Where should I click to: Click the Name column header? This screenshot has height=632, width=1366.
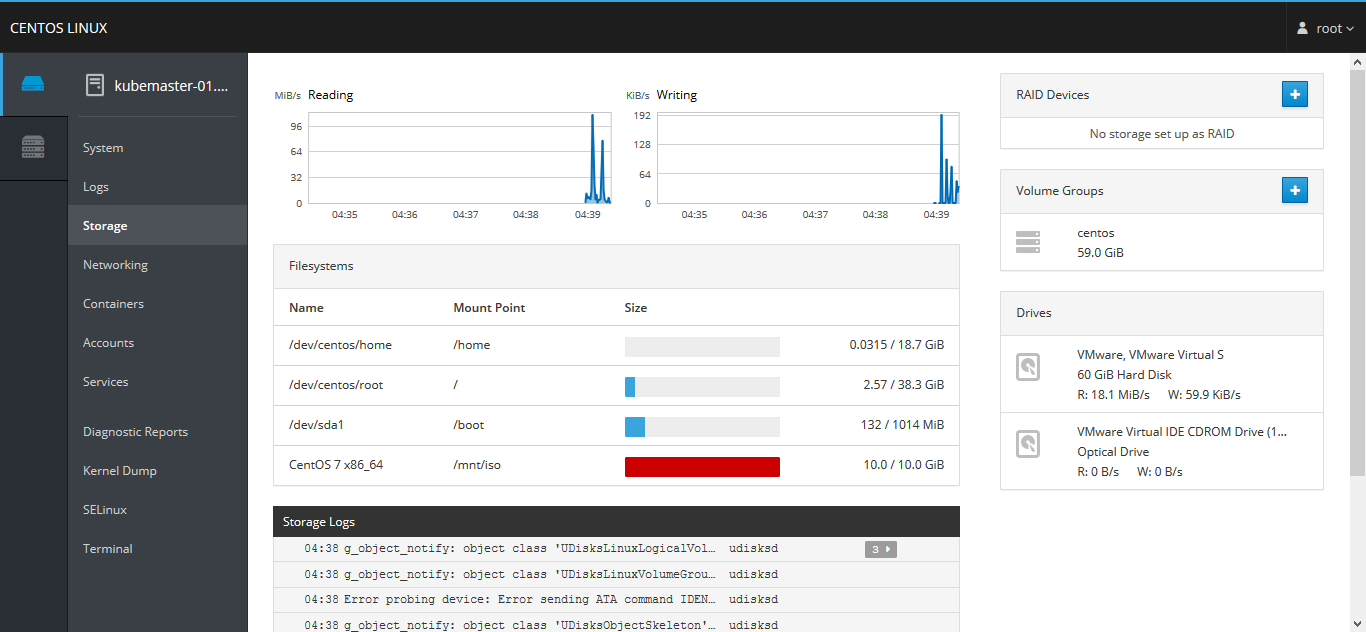[306, 308]
